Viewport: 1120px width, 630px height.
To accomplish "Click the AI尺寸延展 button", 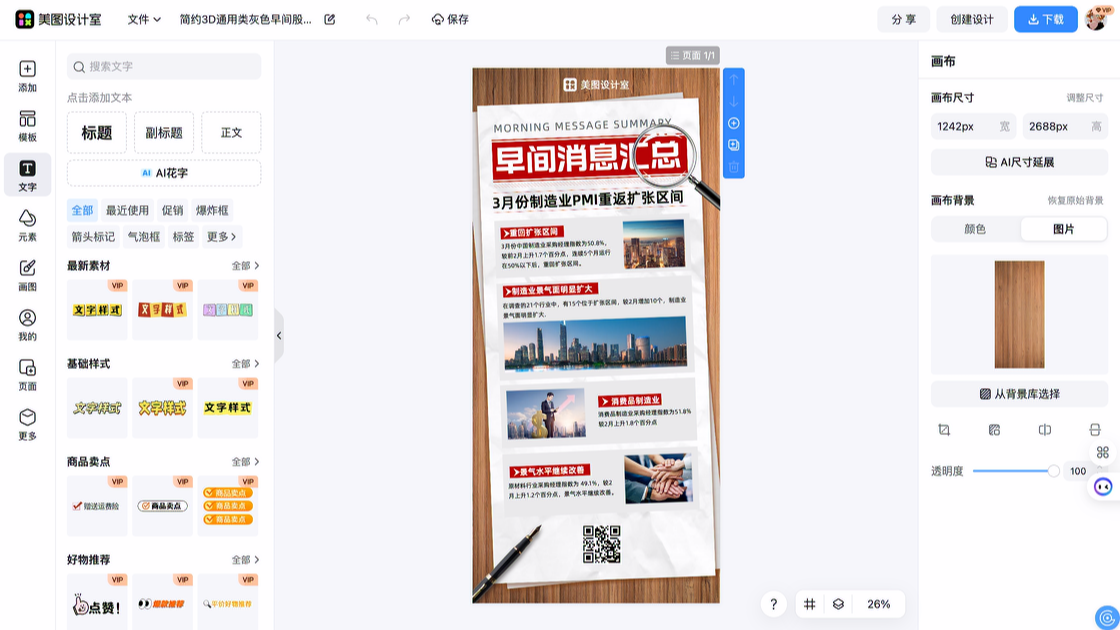I will coord(1019,162).
